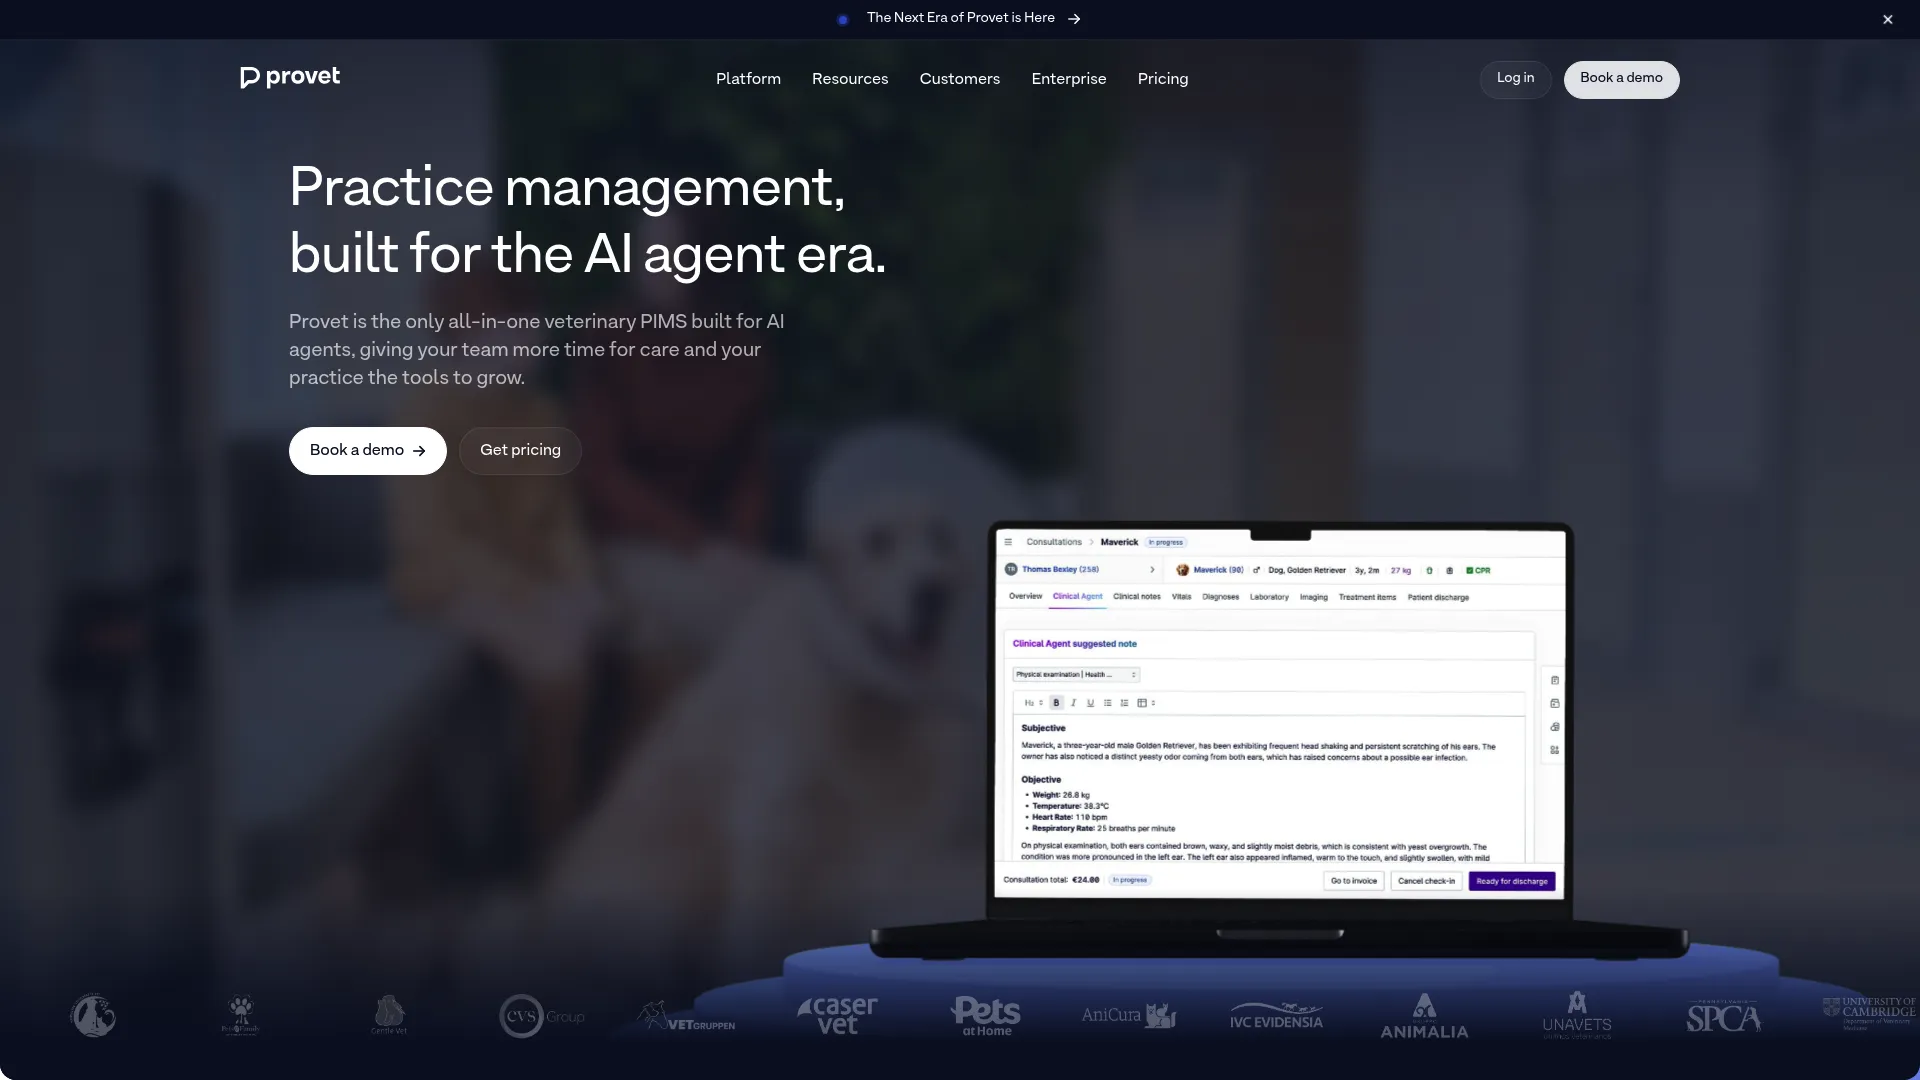Toggle Italic formatting in note editor
1920x1080 pixels.
[1073, 703]
